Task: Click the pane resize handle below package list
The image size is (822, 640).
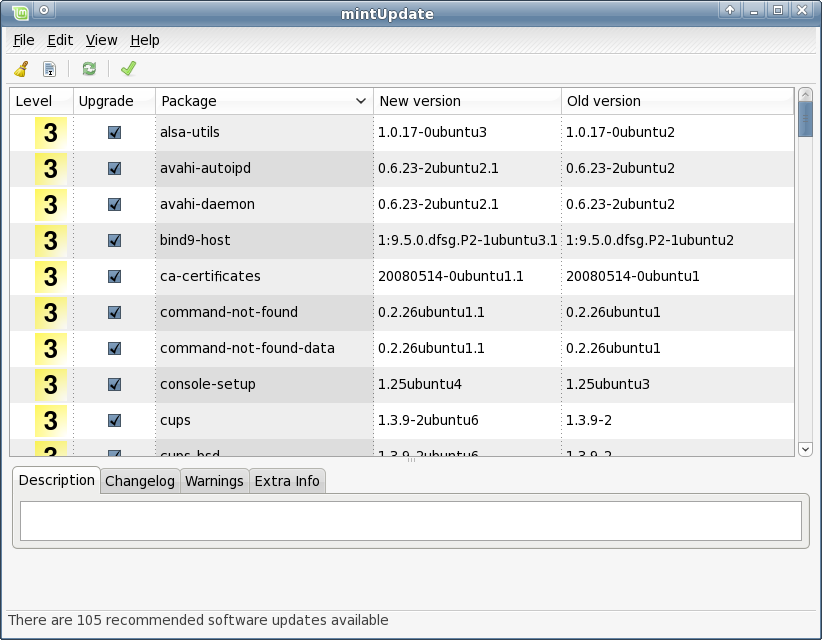Action: pyautogui.click(x=411, y=460)
